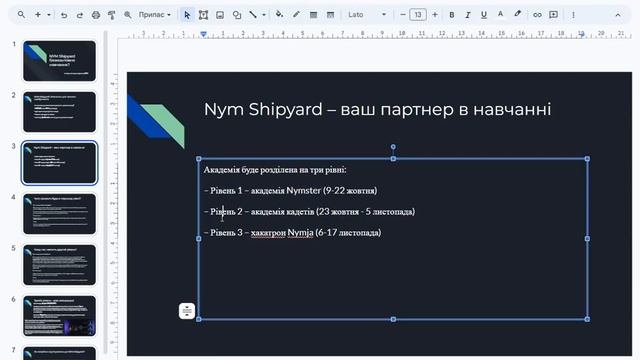Open the text color picker

coord(500,15)
